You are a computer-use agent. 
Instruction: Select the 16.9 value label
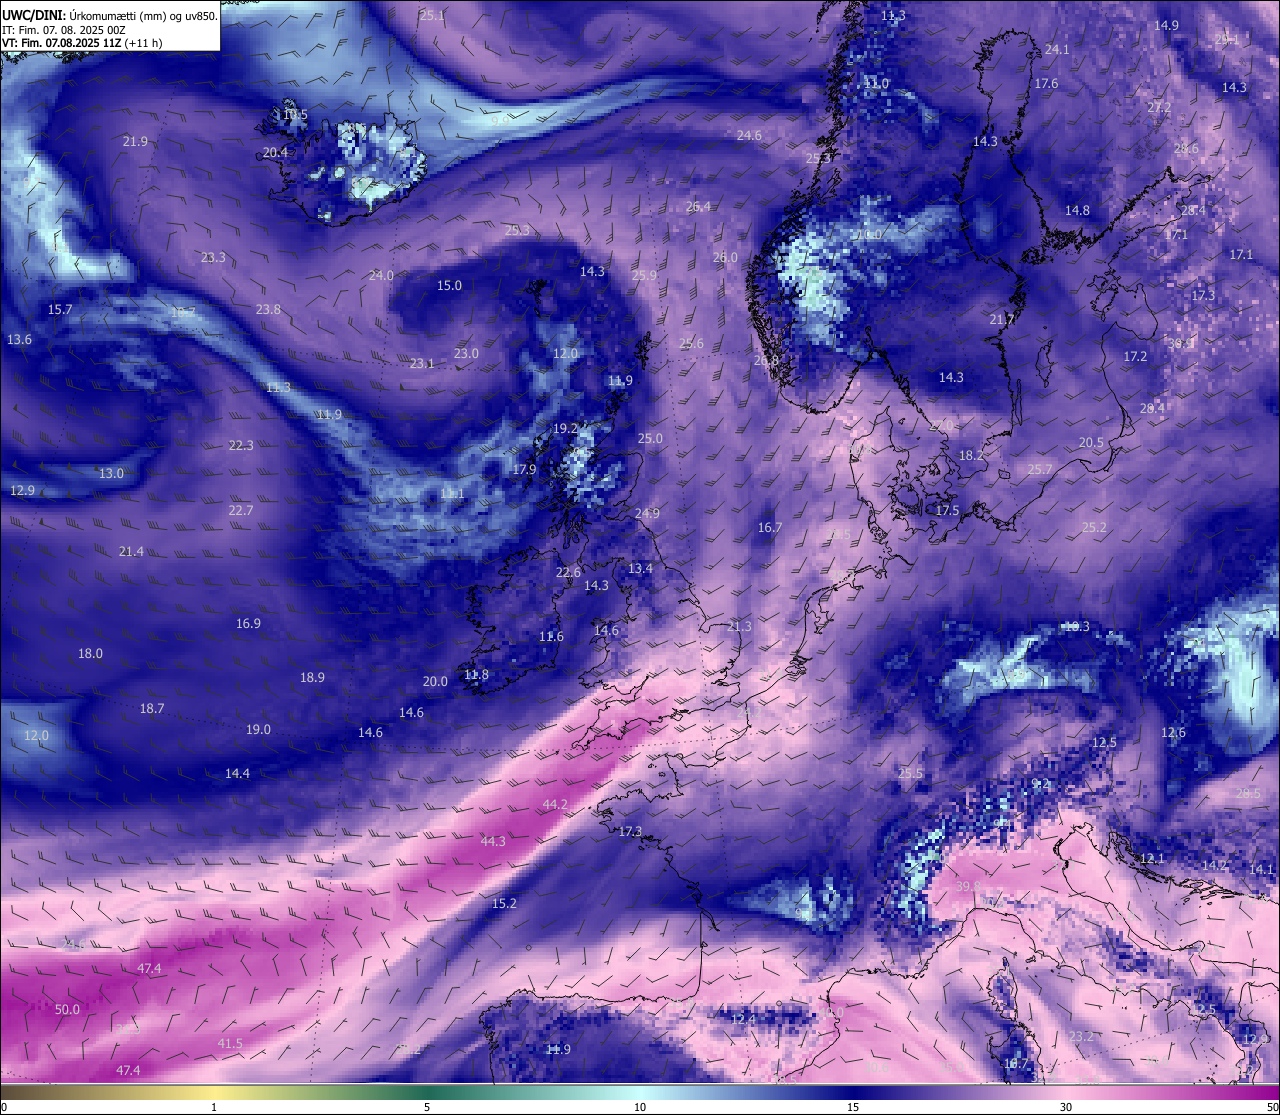click(x=248, y=624)
